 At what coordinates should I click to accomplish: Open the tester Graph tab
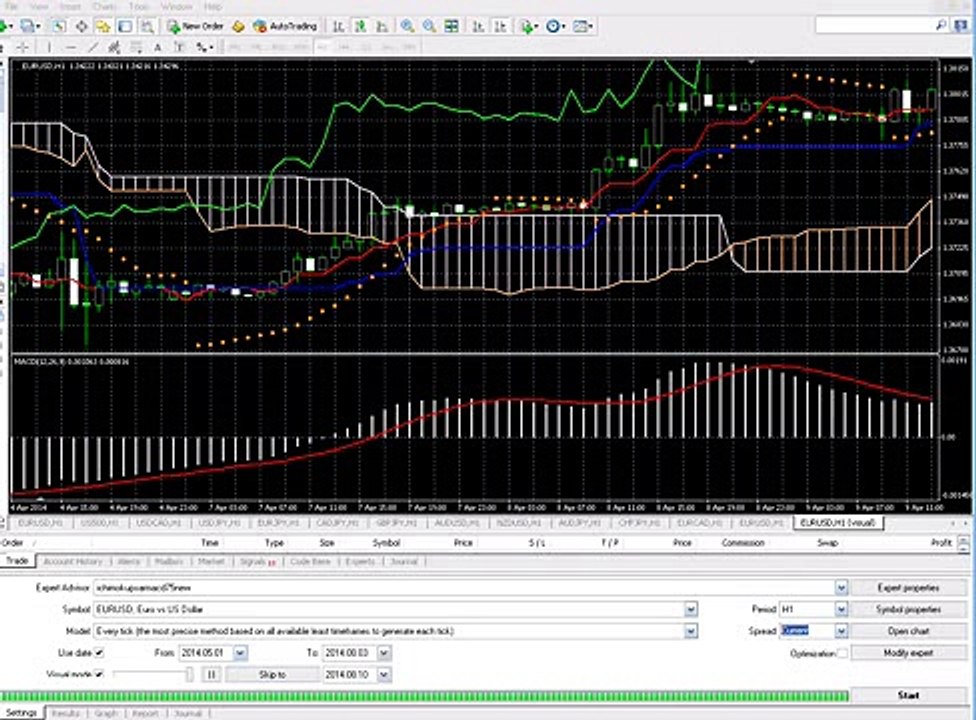pos(106,713)
